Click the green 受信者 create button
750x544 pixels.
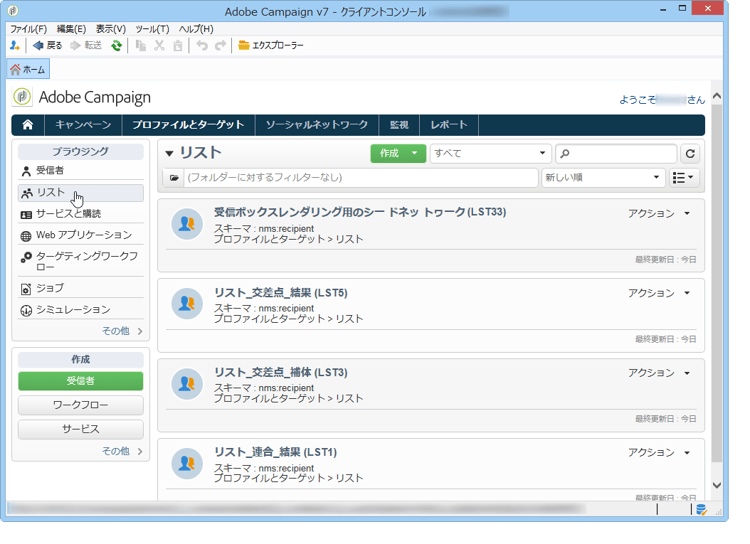[80, 381]
